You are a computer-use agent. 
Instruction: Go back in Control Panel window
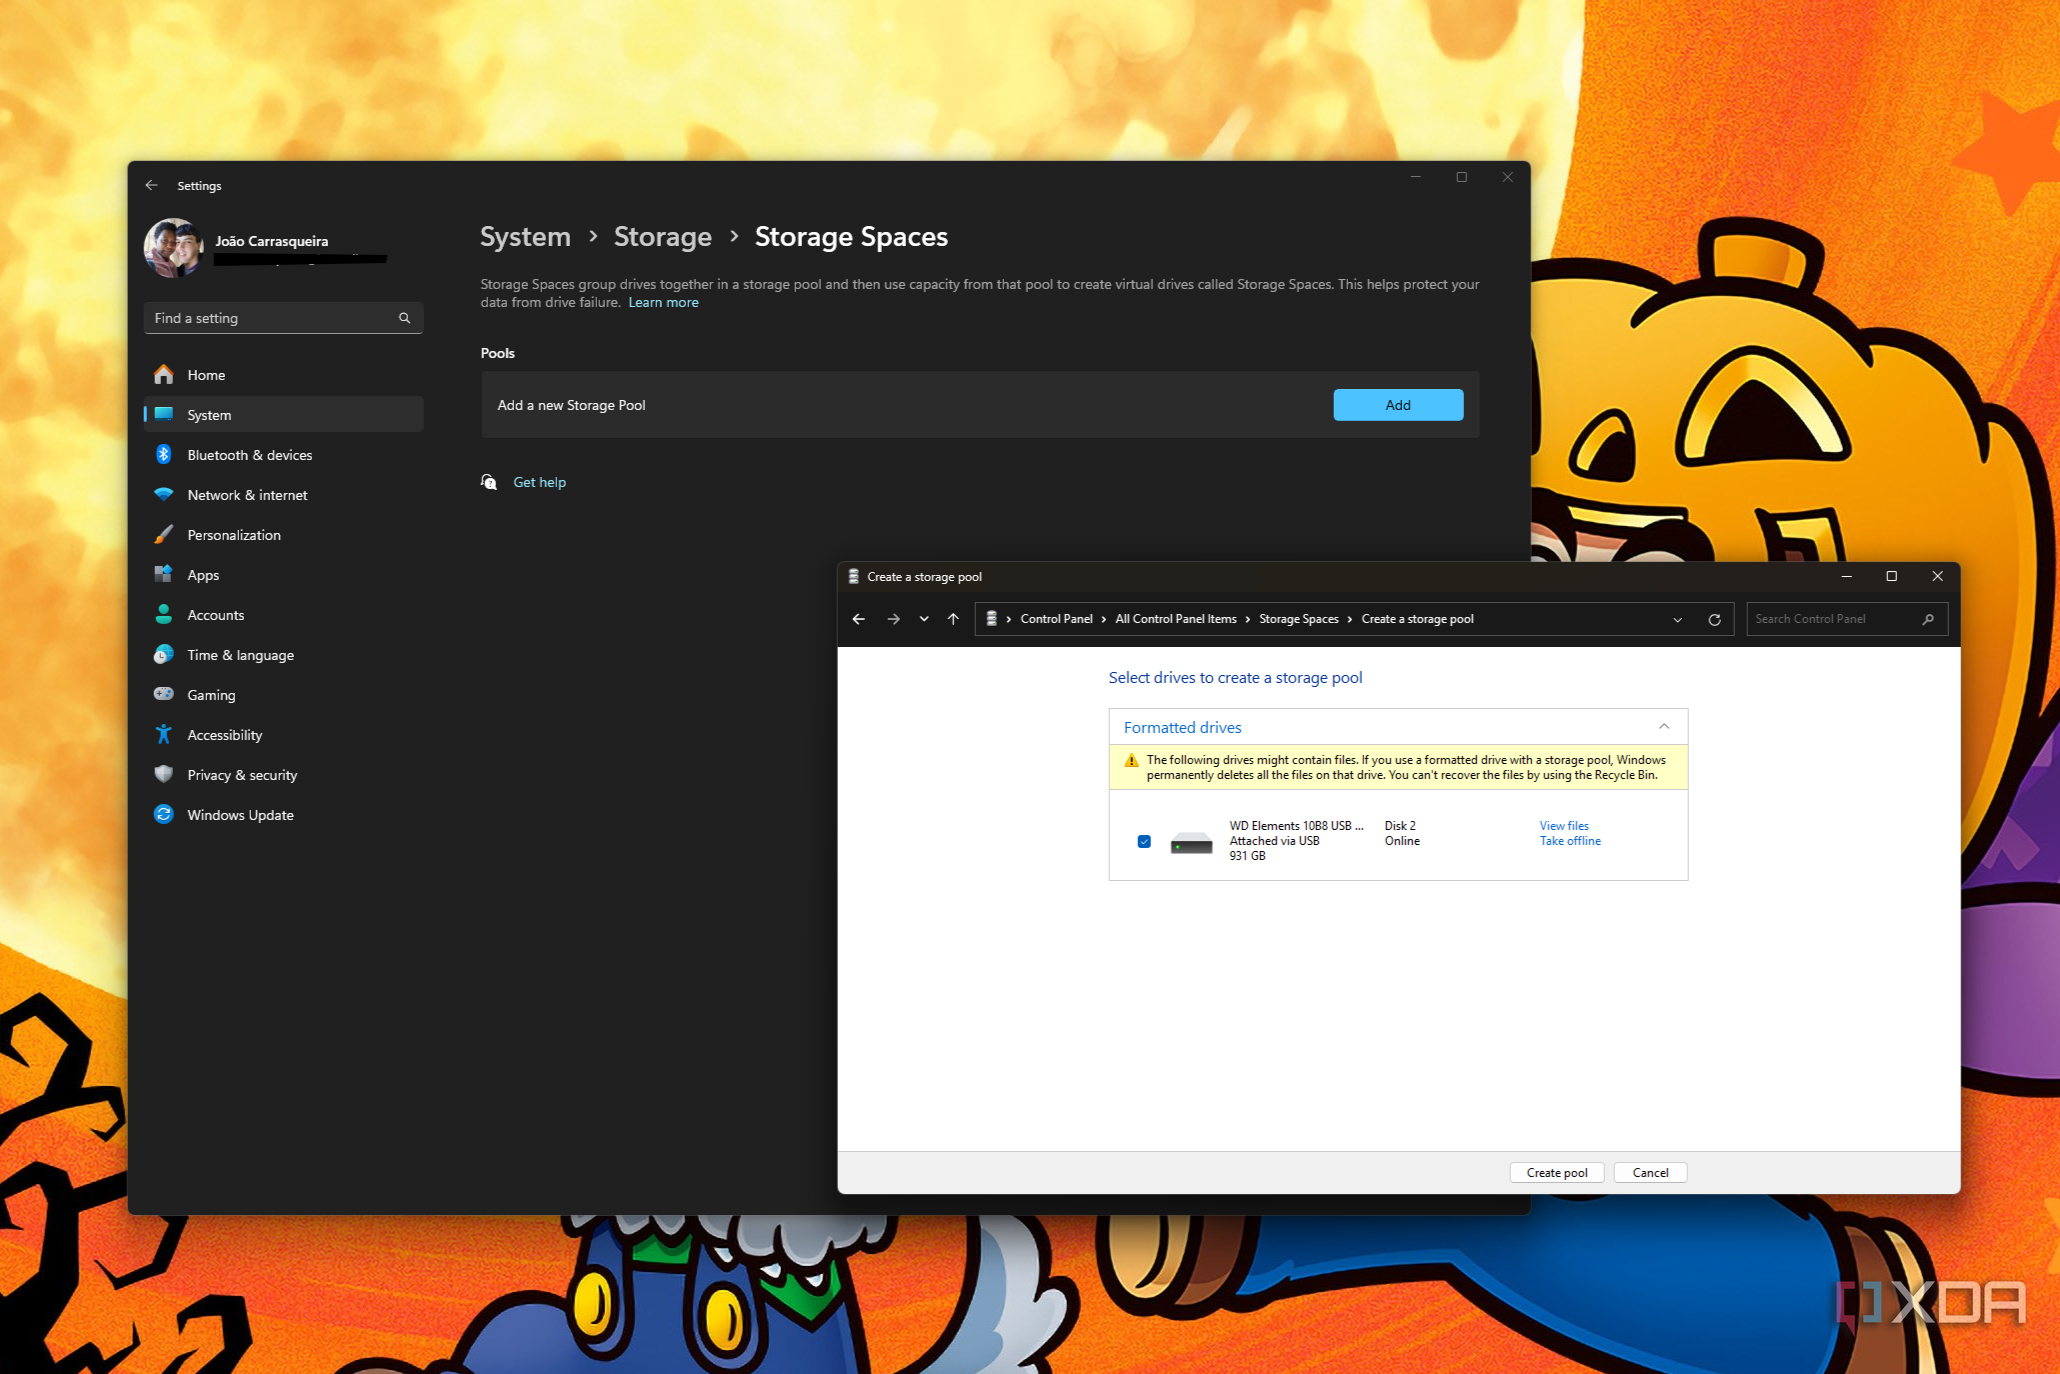858,619
